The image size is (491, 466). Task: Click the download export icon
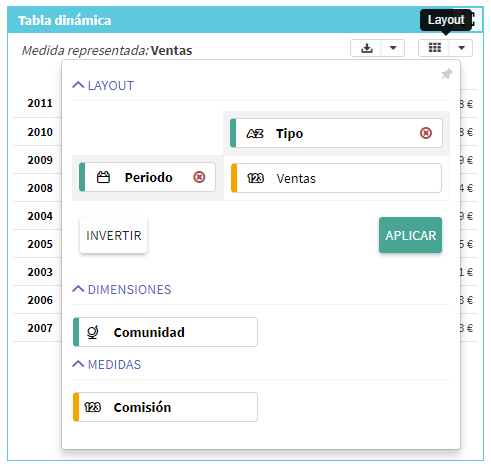[x=366, y=48]
